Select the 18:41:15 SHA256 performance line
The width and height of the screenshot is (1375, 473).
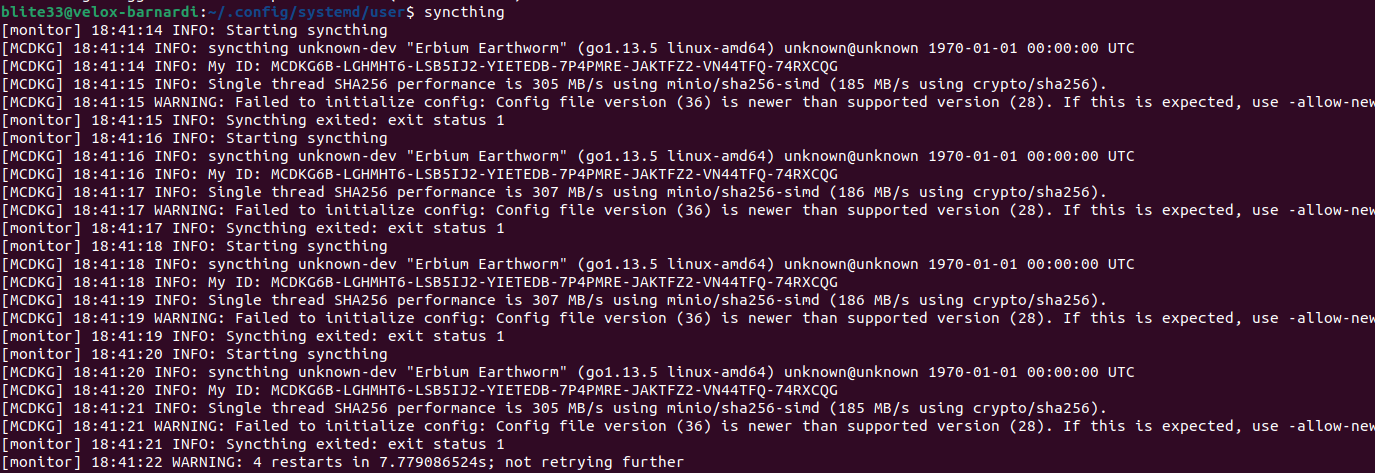(554, 84)
